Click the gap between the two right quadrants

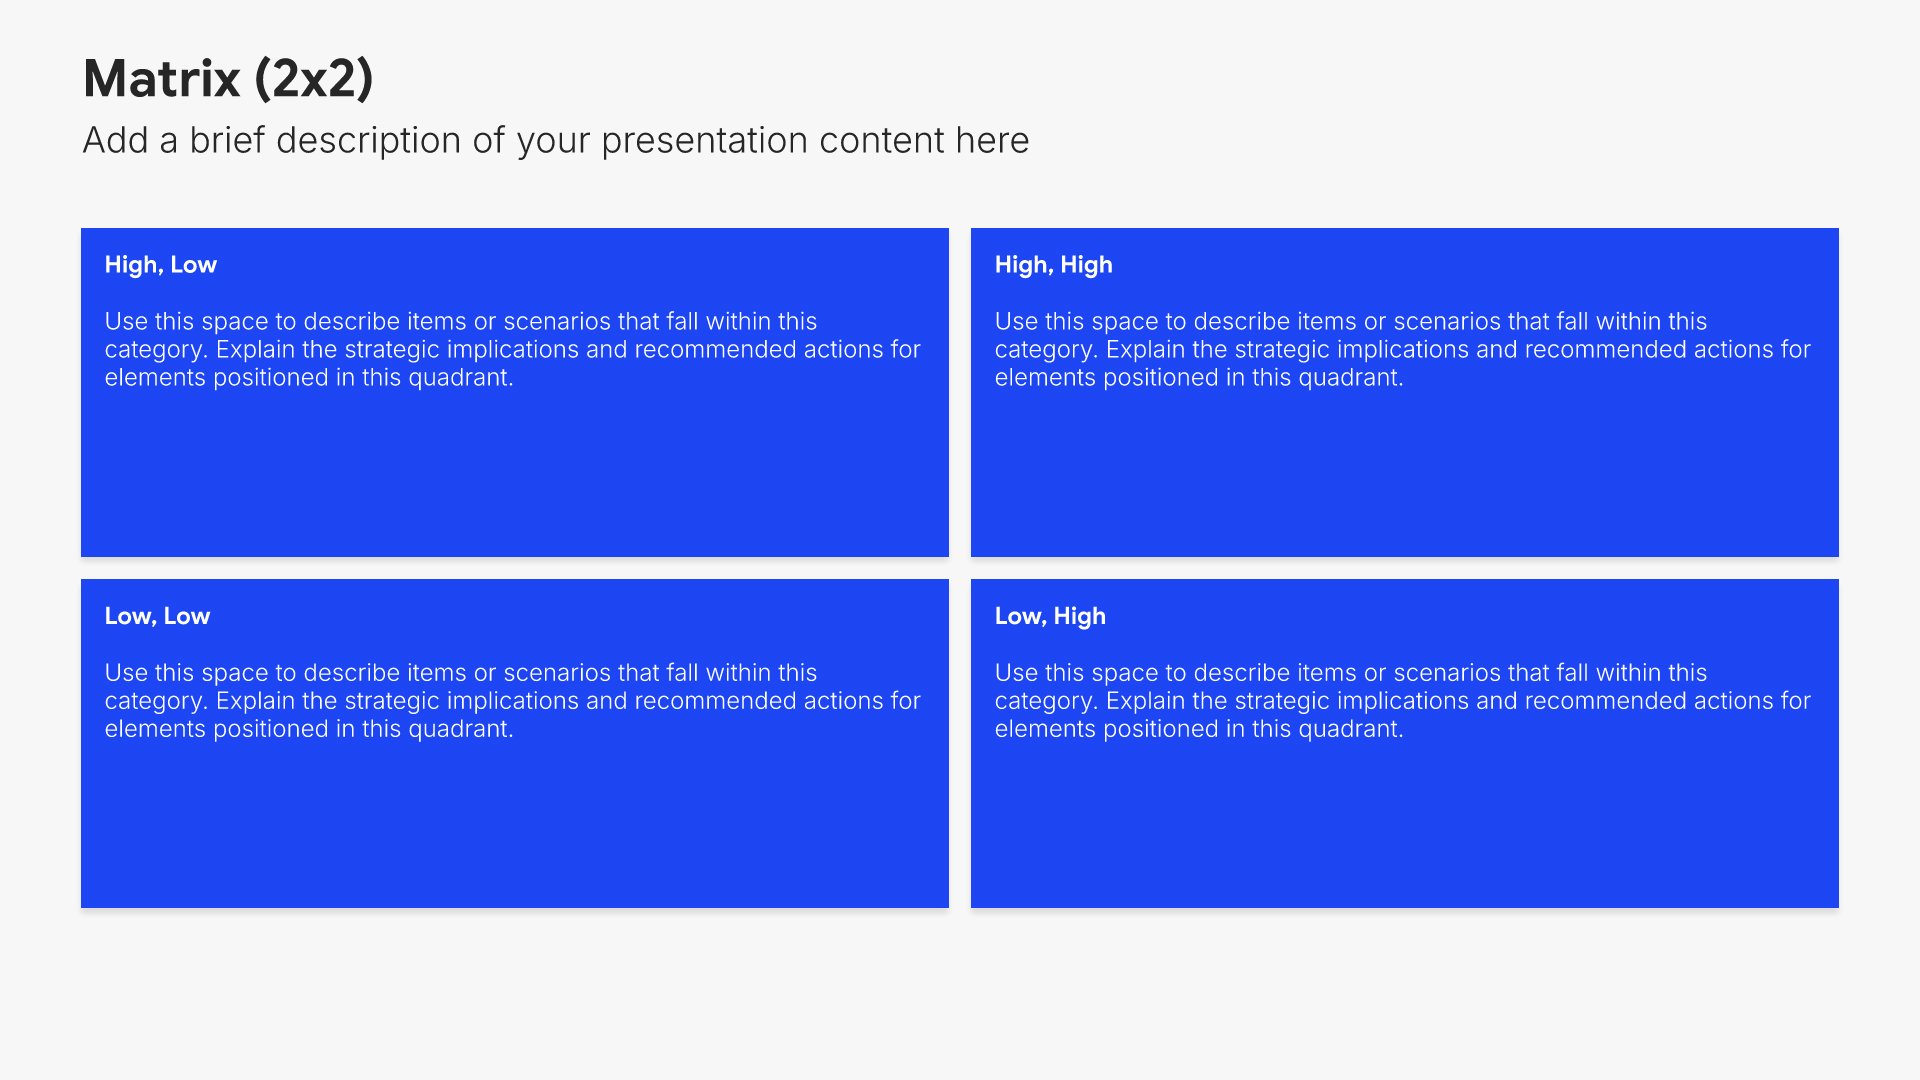1404,568
